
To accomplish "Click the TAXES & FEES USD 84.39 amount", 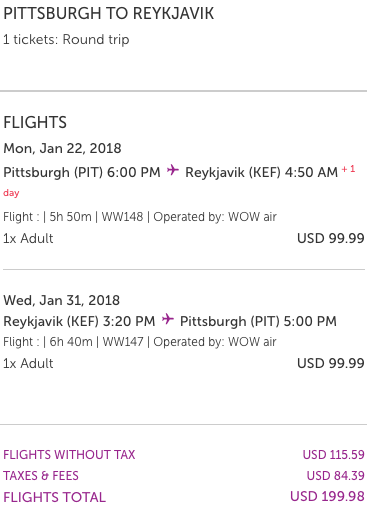I will pos(335,476).
